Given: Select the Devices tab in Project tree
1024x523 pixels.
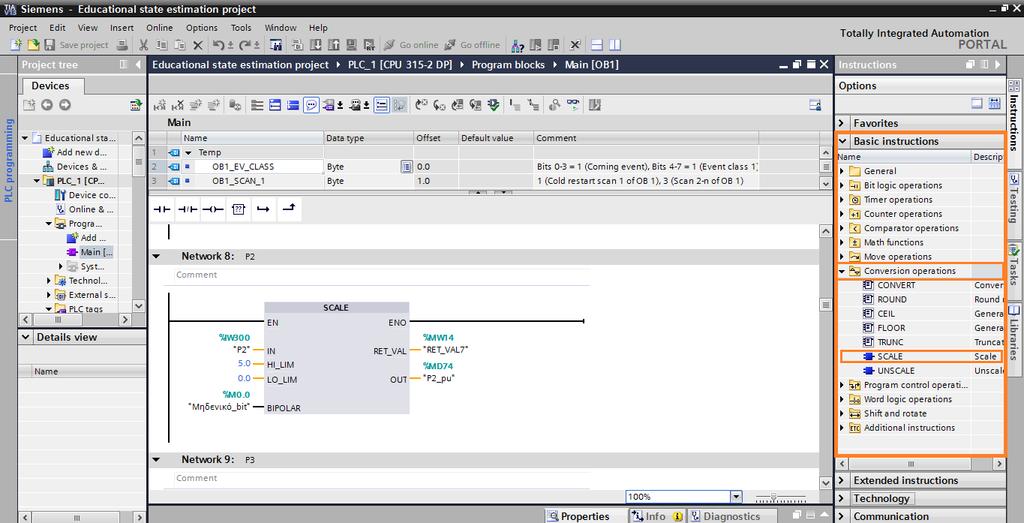Looking at the screenshot, I should tap(50, 86).
